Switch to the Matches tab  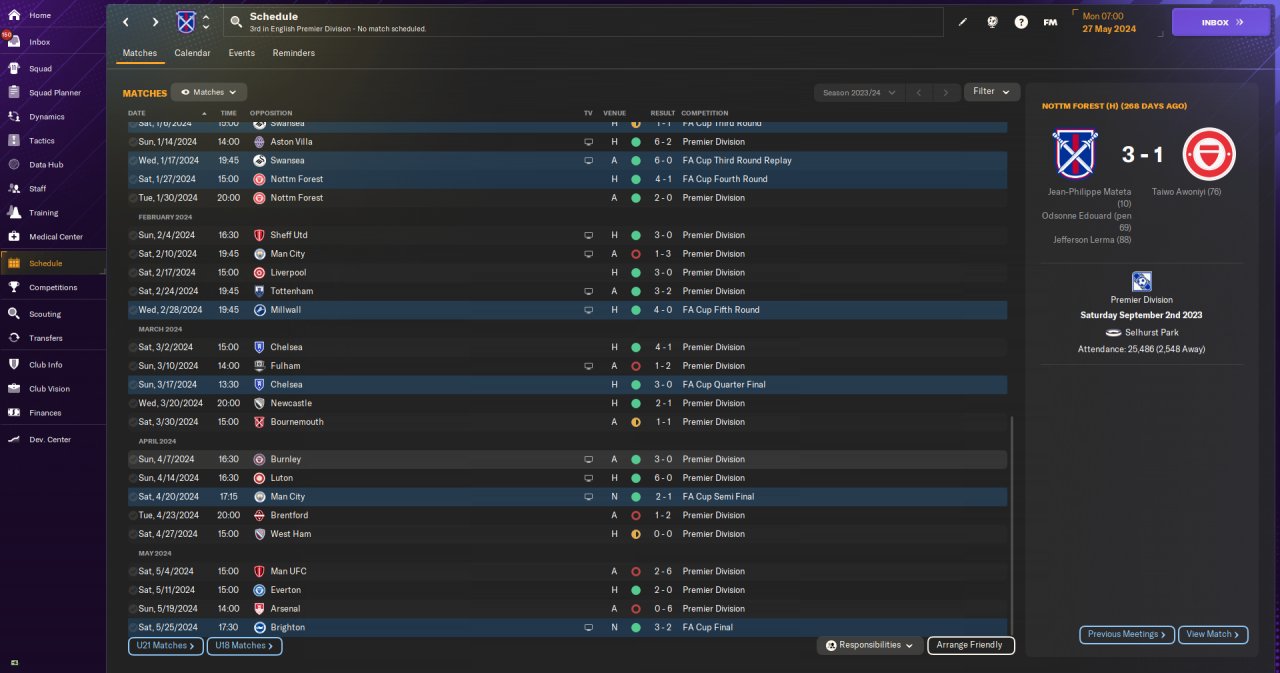(140, 53)
